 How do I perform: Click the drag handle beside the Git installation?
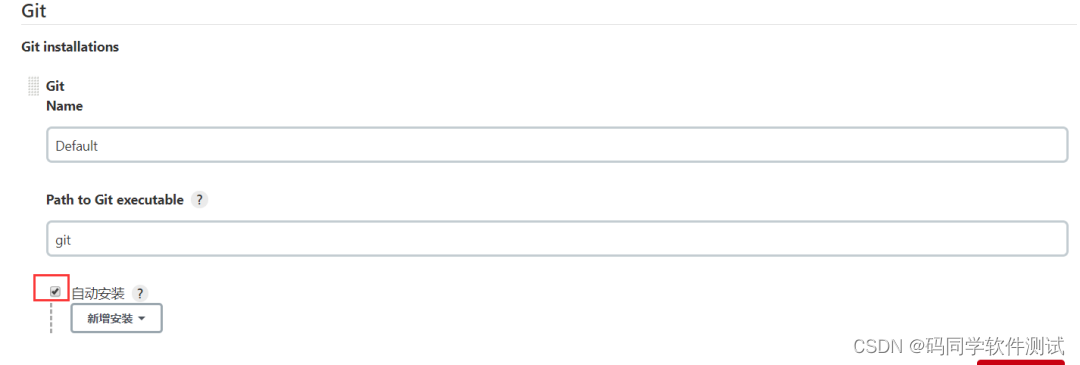pyautogui.click(x=33, y=86)
